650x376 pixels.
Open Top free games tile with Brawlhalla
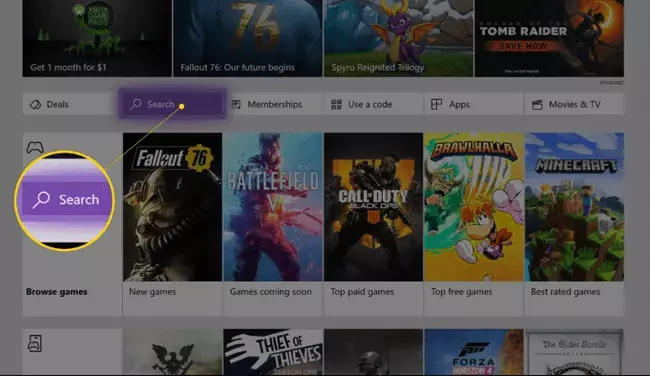474,224
